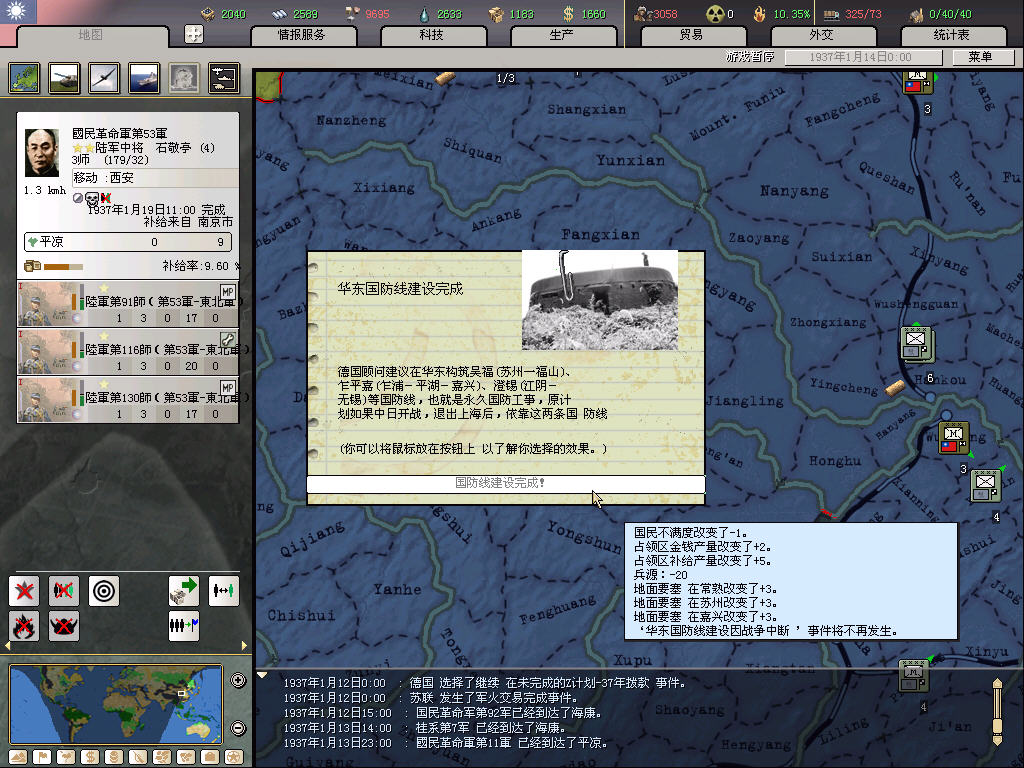Click the green arrow redeploy unit icon
1024x768 pixels.
click(x=183, y=591)
